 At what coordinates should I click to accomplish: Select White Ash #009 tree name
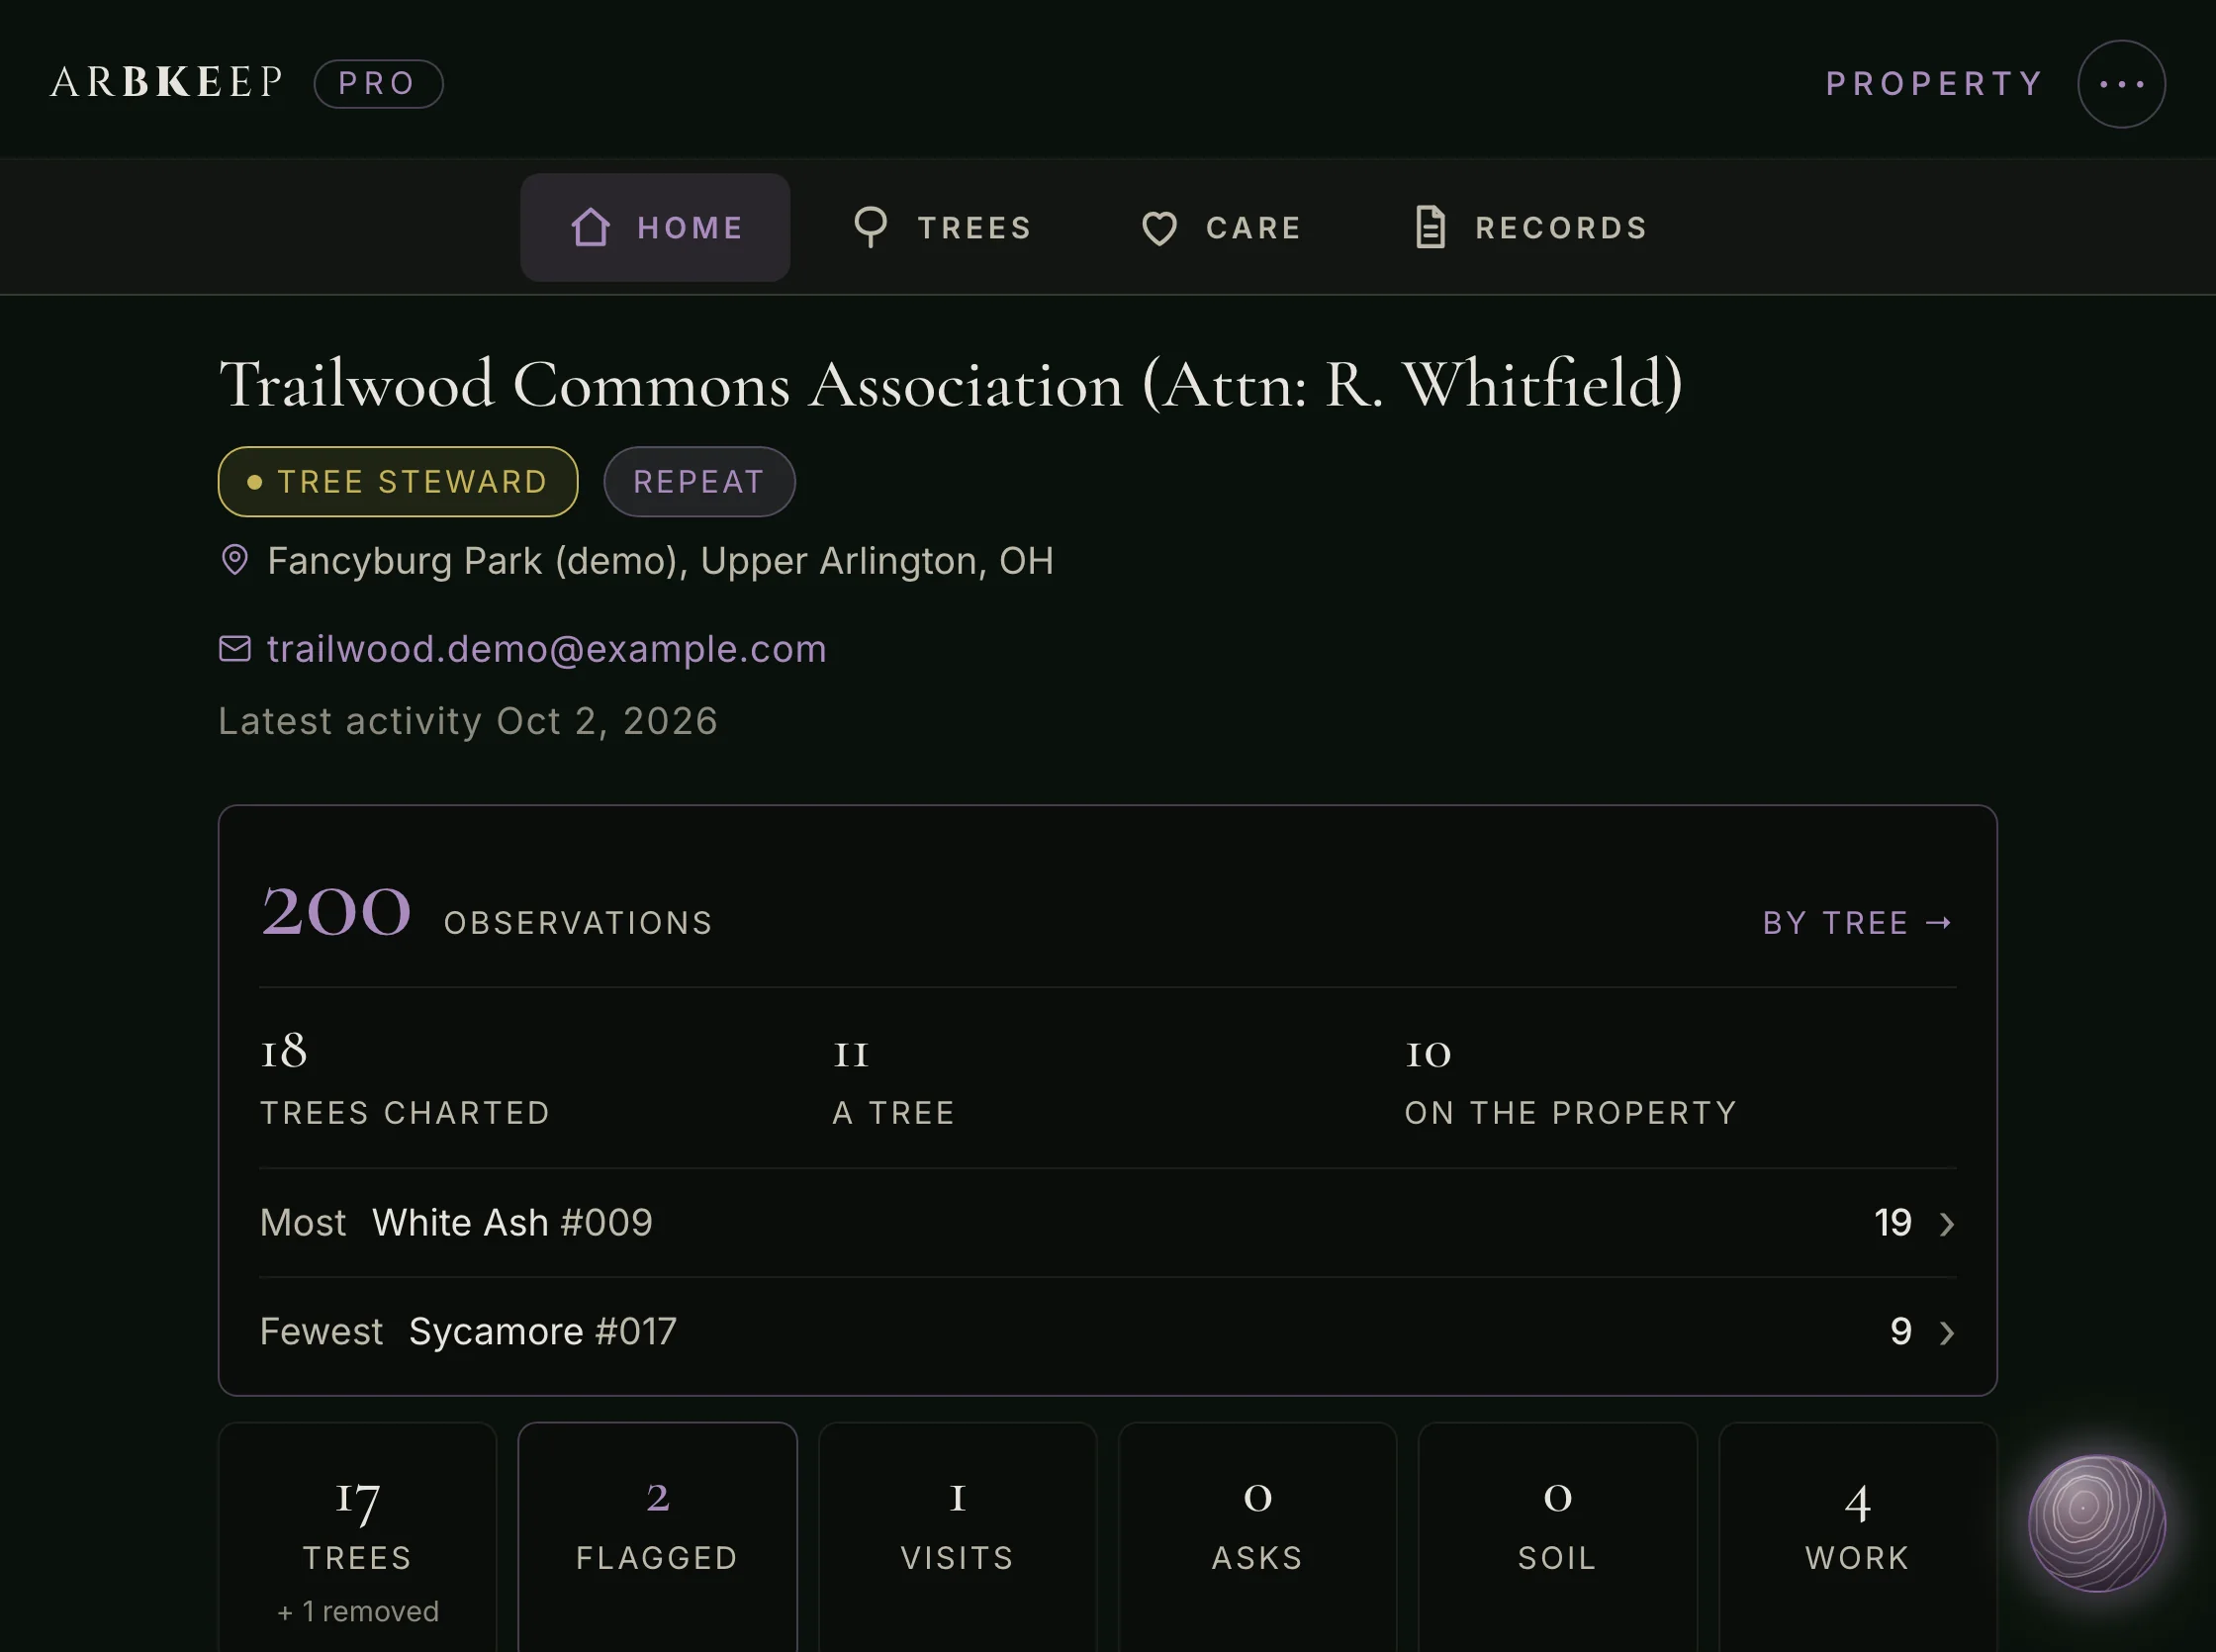pyautogui.click(x=512, y=1223)
